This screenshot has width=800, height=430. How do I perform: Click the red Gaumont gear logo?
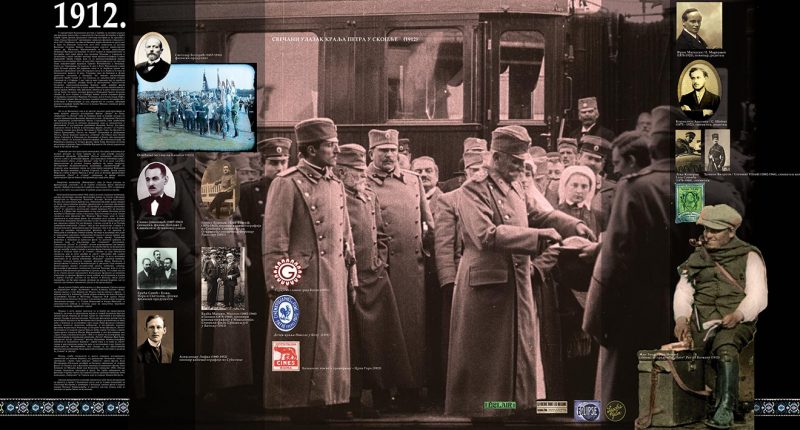285,272
